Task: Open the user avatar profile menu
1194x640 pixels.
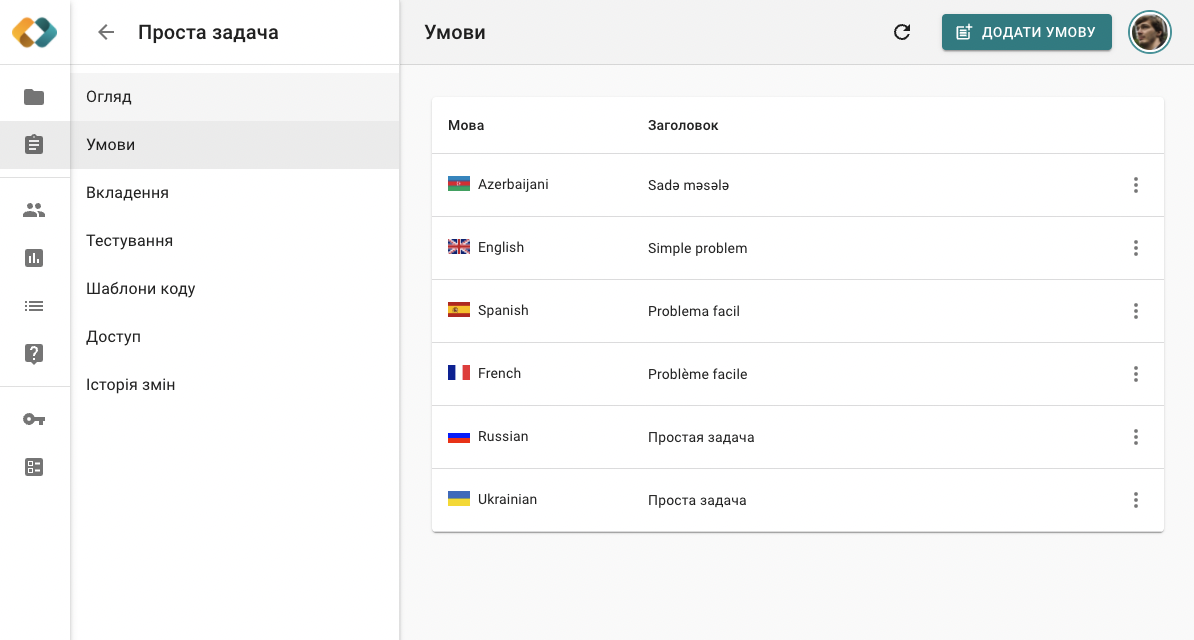Action: coord(1150,32)
